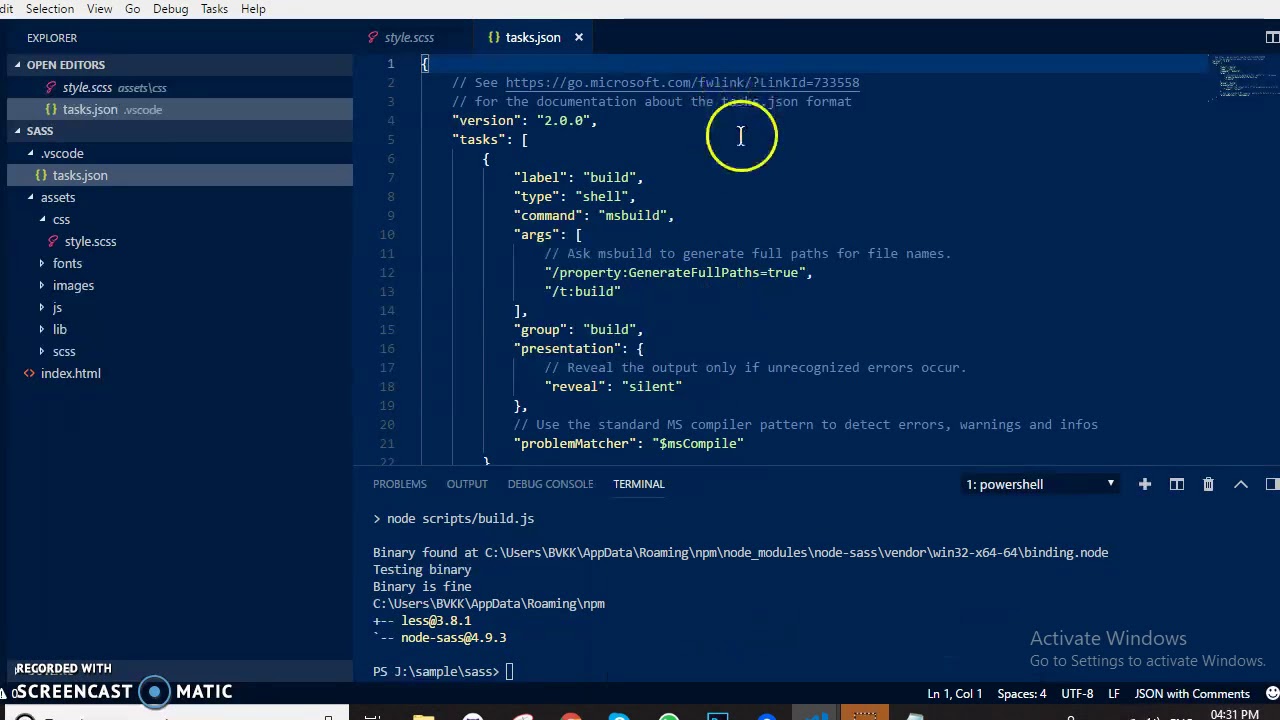Select language mode JSON with Comments
1280x720 pixels.
click(x=1192, y=694)
